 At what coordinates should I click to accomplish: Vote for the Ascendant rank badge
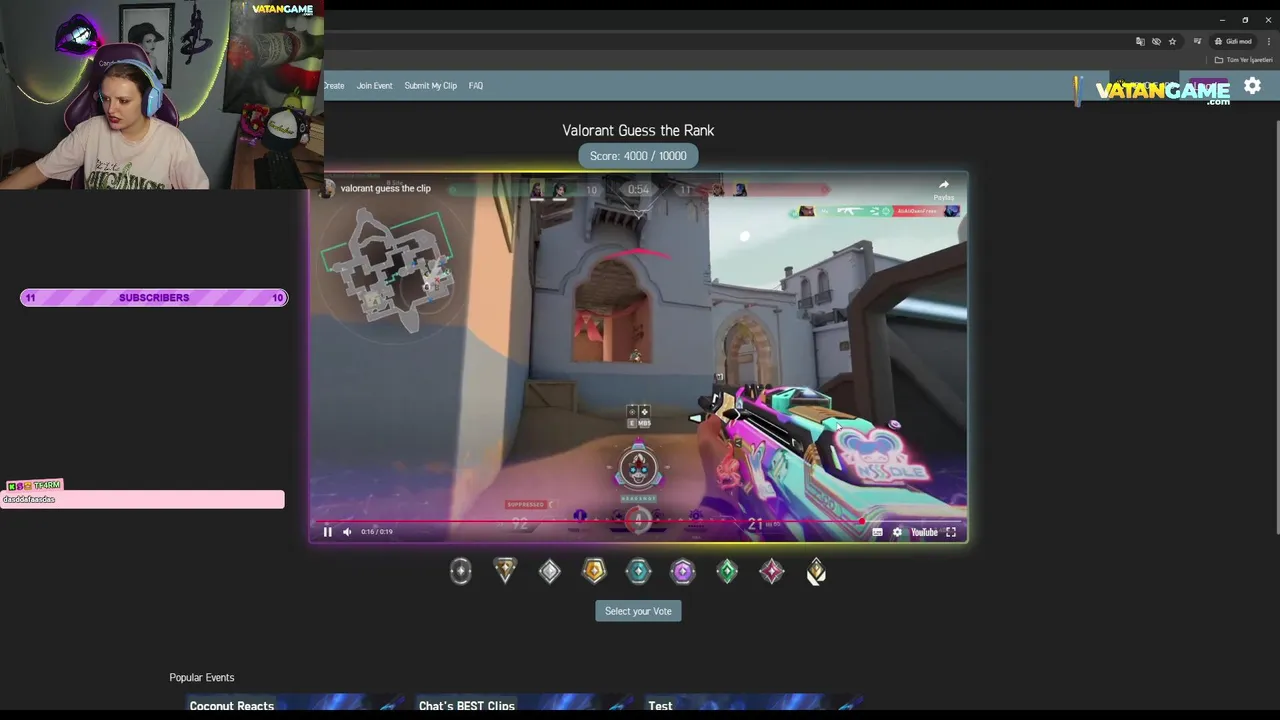(727, 571)
